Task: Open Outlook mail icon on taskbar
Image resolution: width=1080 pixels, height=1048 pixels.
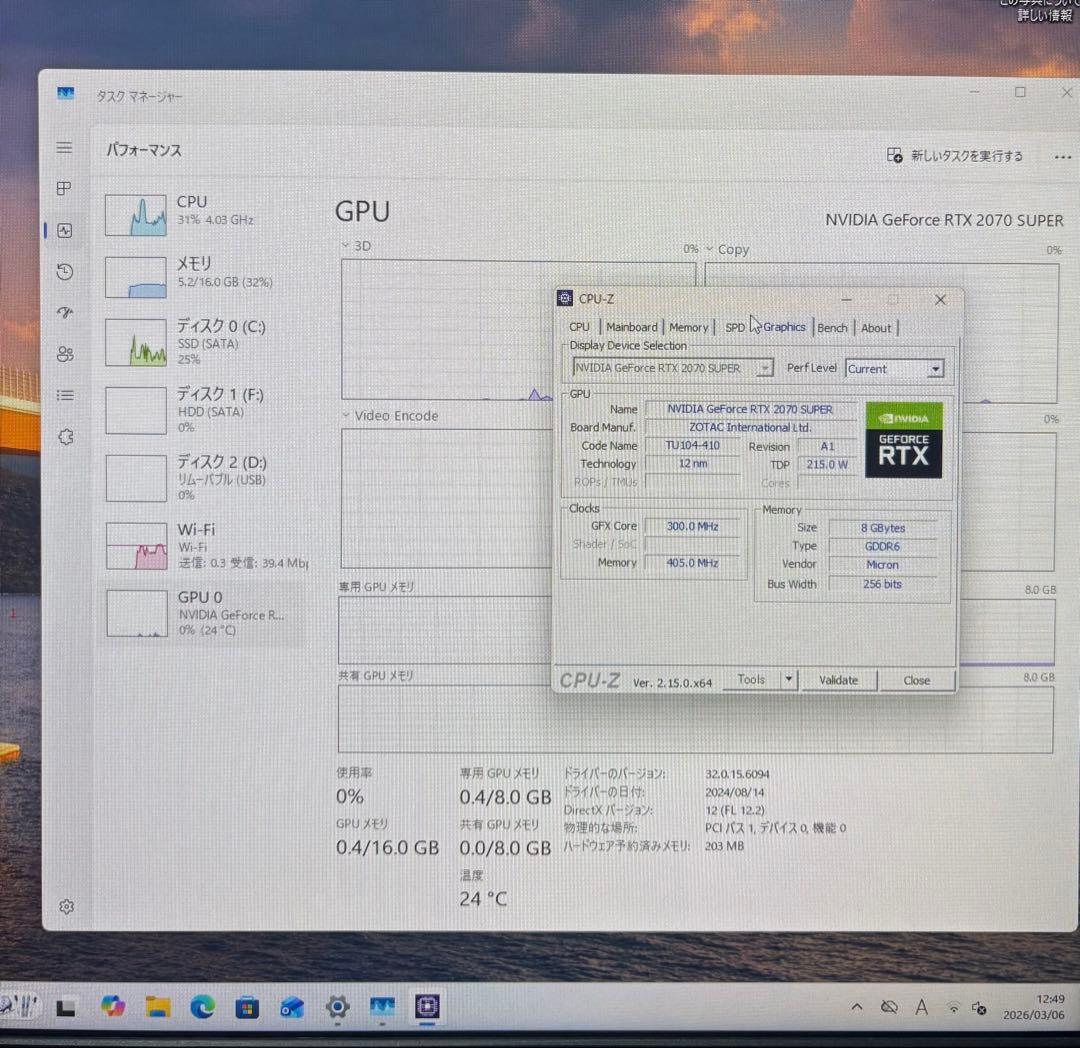Action: 292,1008
